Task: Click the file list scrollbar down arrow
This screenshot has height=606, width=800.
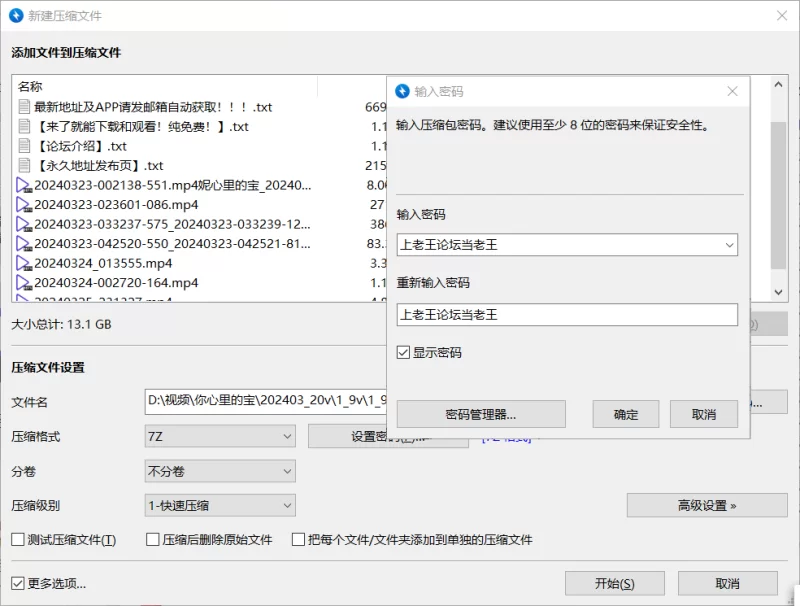Action: point(778,292)
